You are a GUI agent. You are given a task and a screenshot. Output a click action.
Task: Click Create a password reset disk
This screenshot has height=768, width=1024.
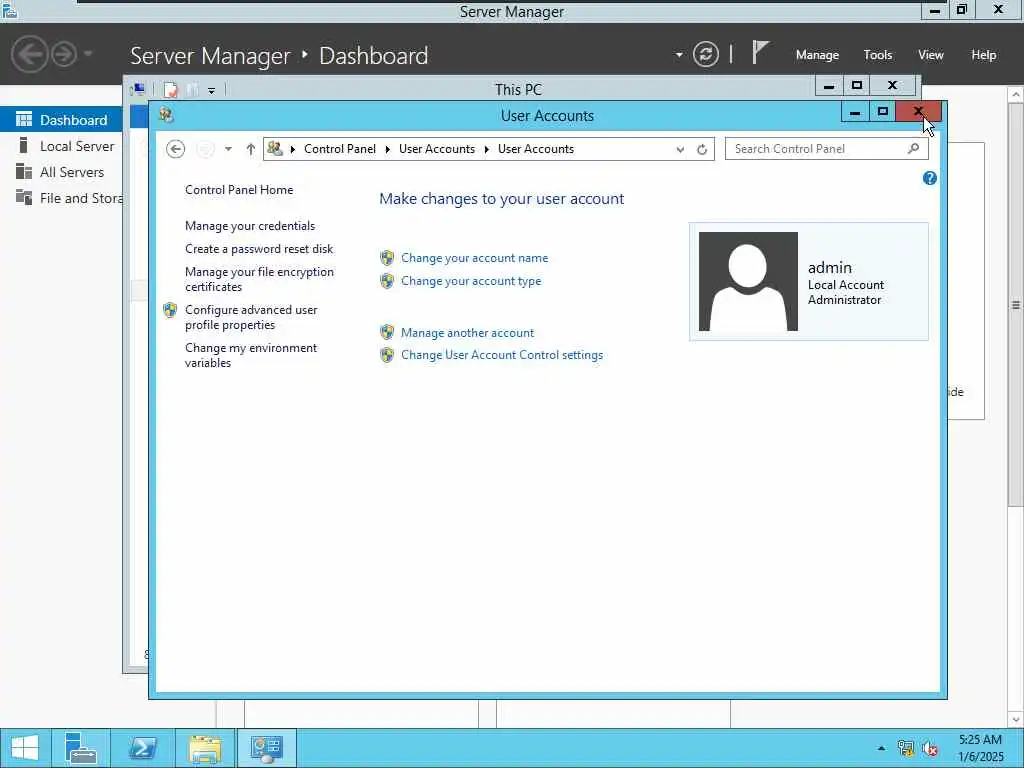259,249
